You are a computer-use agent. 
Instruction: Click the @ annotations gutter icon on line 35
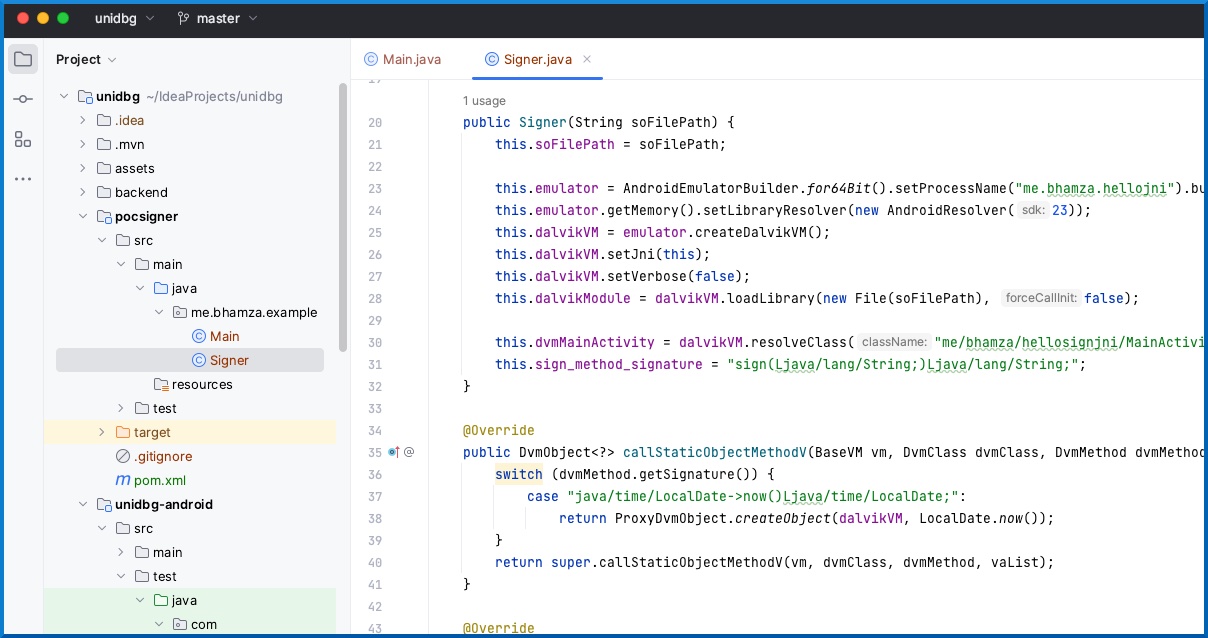click(408, 452)
